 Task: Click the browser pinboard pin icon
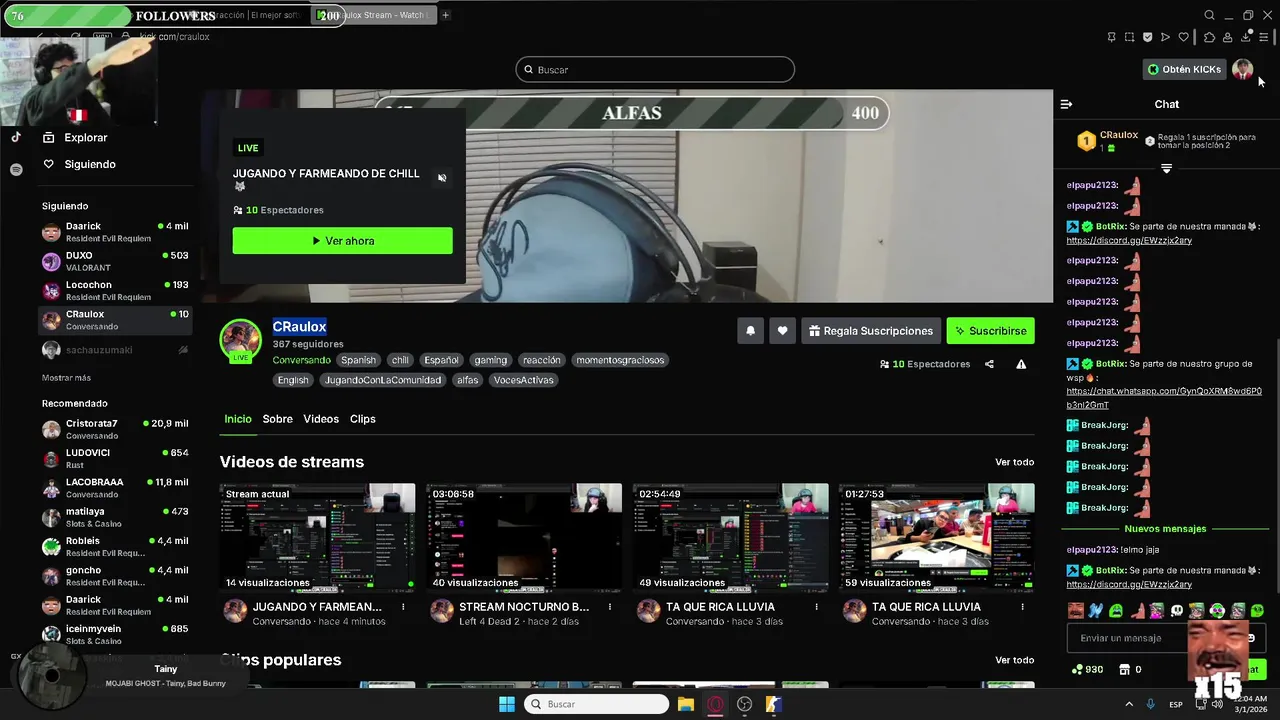pyautogui.click(x=1111, y=37)
